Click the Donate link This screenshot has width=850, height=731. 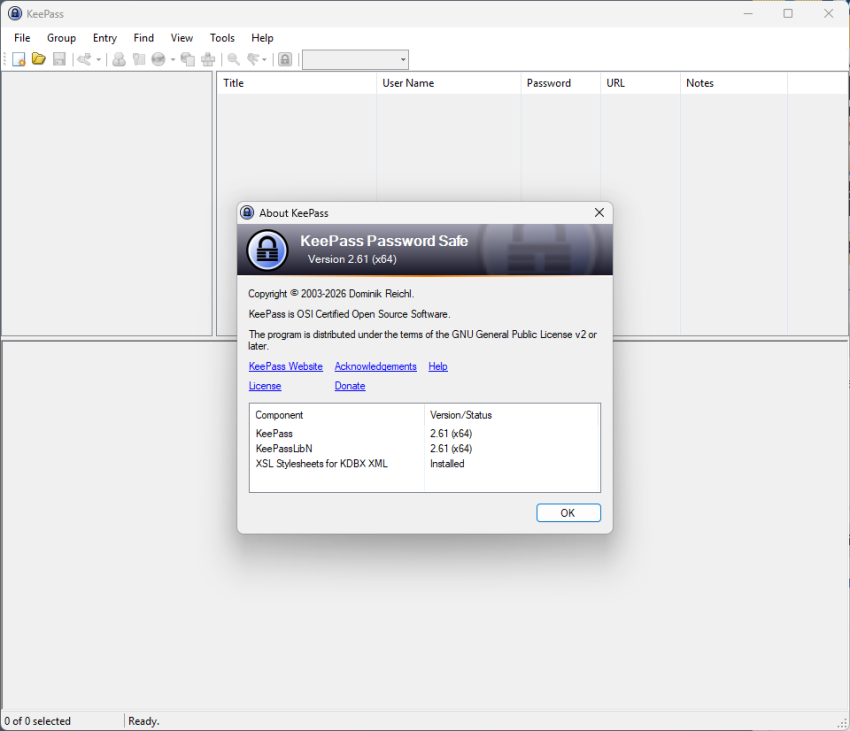tap(349, 386)
